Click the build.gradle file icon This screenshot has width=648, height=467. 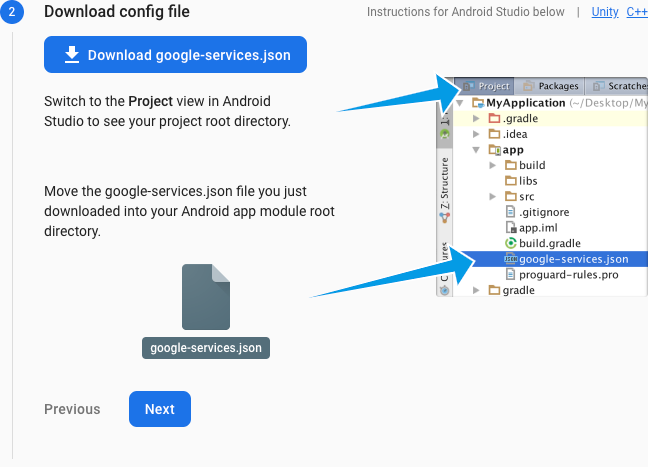(510, 243)
